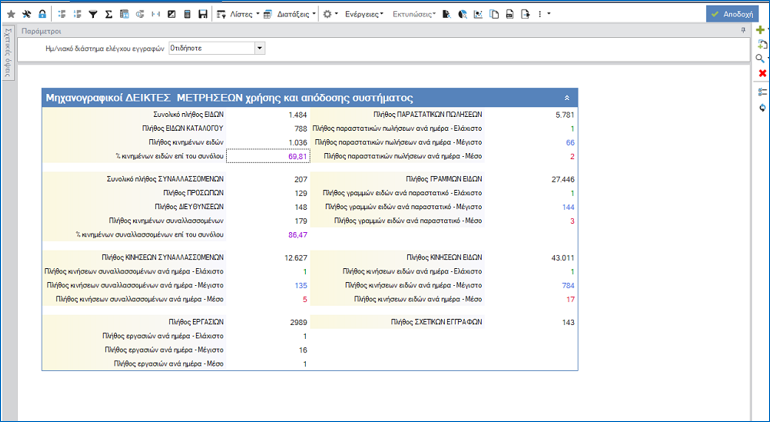Click the value 148 for ΔΙΕΥΘΥΝΣΕΩΝ
The width and height of the screenshot is (770, 422).
pyautogui.click(x=301, y=207)
